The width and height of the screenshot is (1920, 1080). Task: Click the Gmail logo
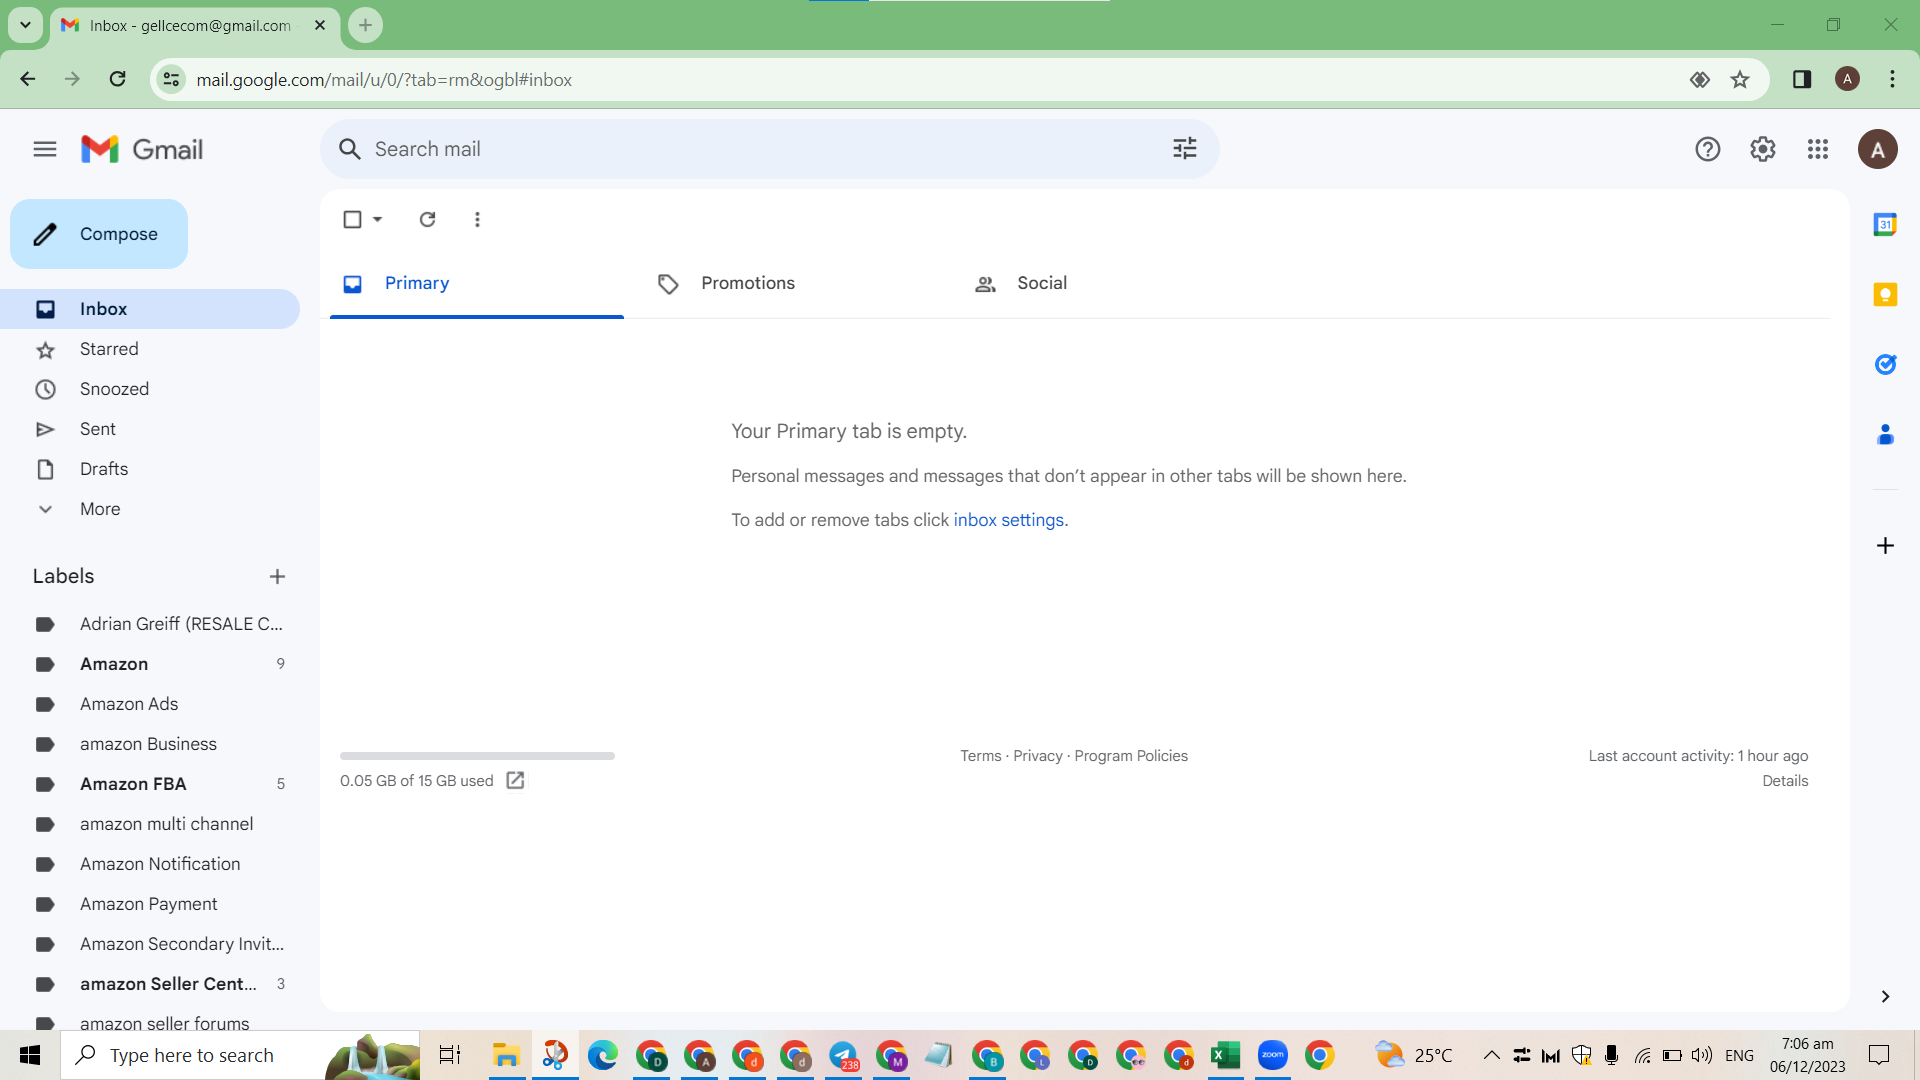[x=142, y=149]
